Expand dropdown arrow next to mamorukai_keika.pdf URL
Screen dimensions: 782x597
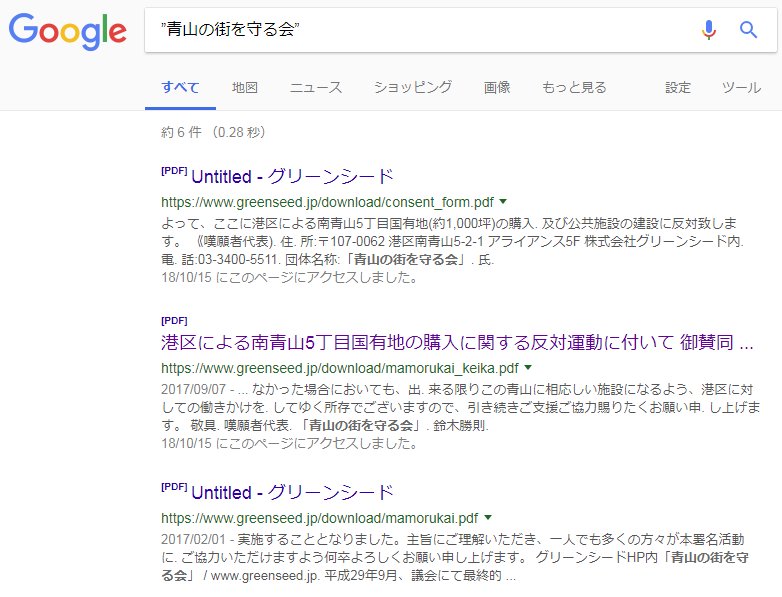click(528, 368)
